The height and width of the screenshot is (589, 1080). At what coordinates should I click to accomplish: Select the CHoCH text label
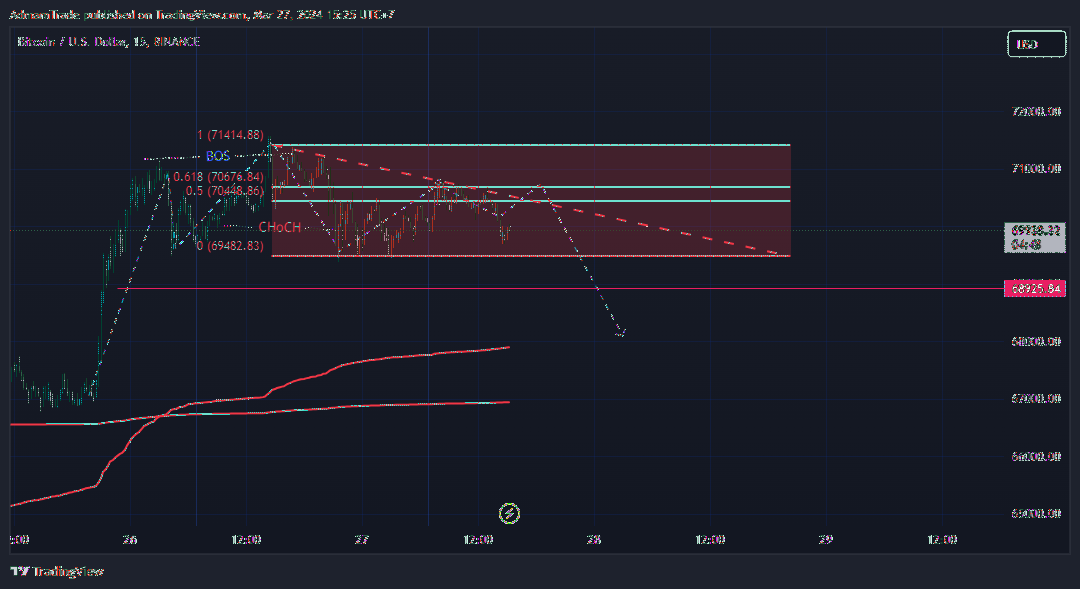point(280,227)
